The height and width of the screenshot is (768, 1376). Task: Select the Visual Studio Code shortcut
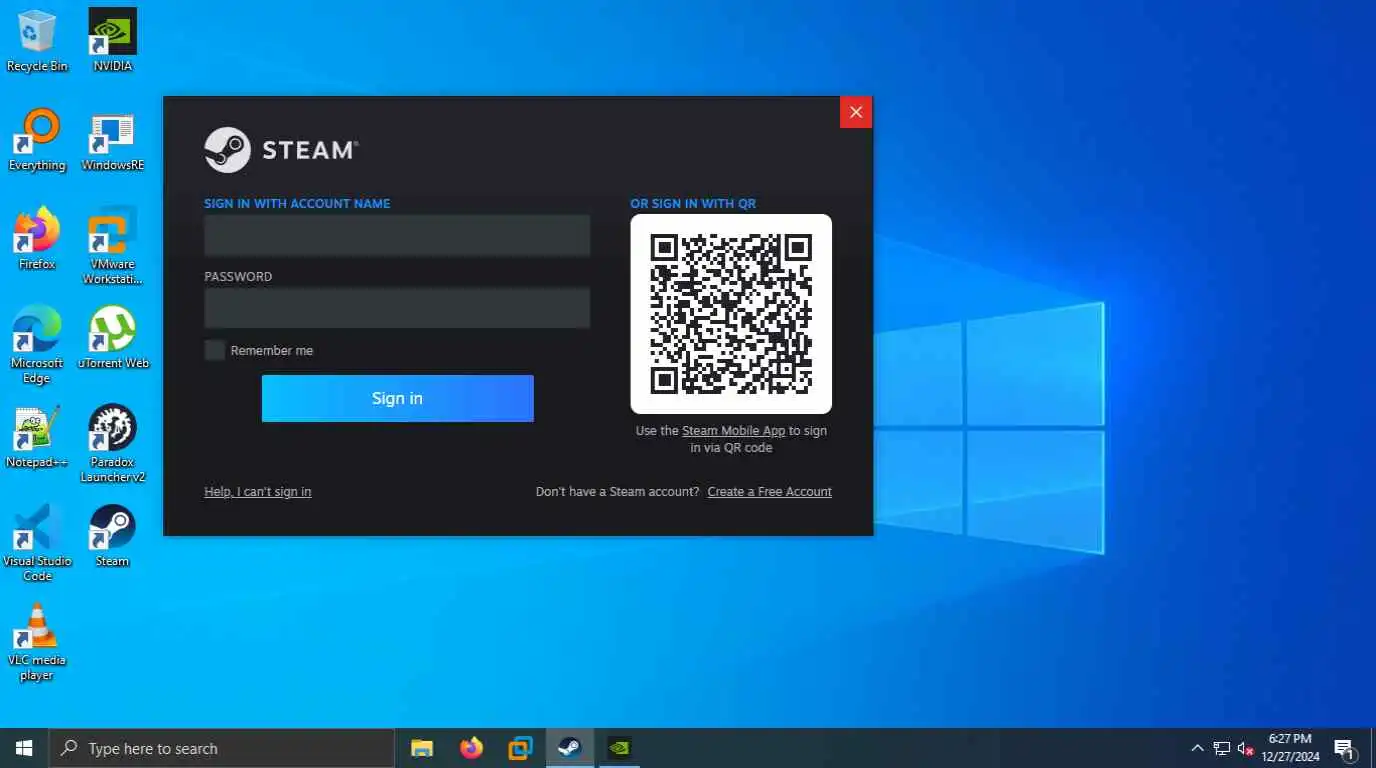click(x=37, y=543)
